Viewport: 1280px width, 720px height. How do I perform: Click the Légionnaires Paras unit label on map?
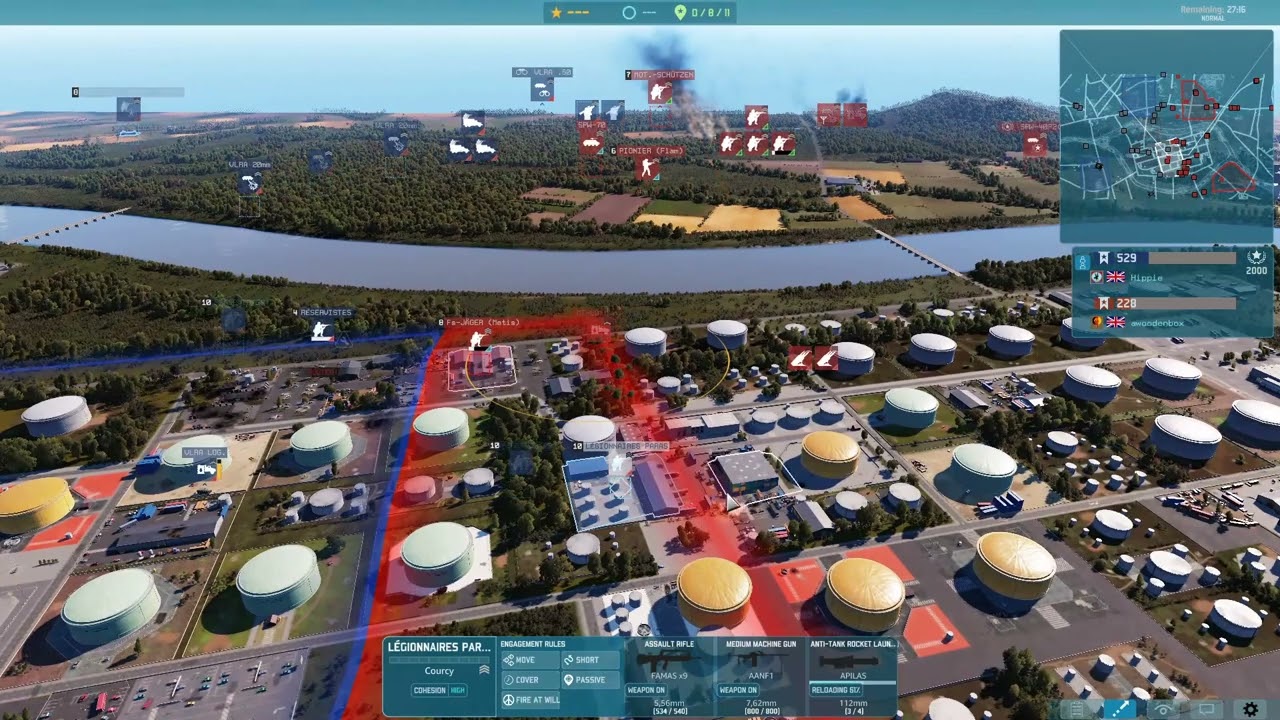[x=624, y=446]
